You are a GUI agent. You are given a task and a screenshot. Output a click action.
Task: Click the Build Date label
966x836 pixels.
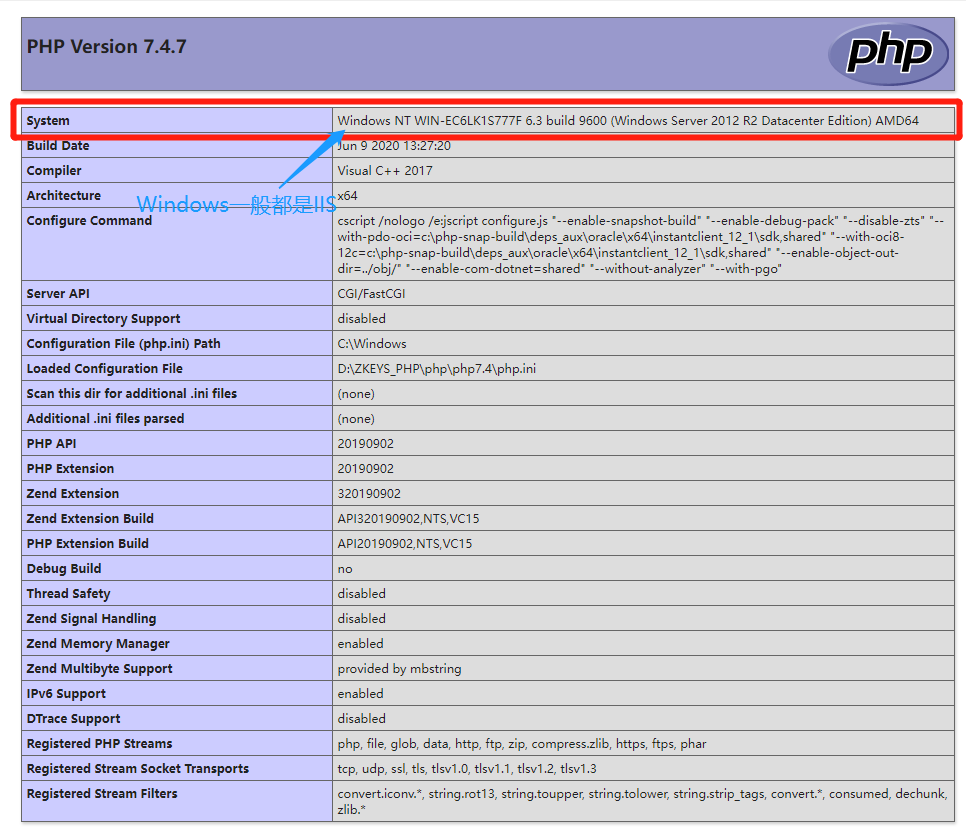coord(58,146)
